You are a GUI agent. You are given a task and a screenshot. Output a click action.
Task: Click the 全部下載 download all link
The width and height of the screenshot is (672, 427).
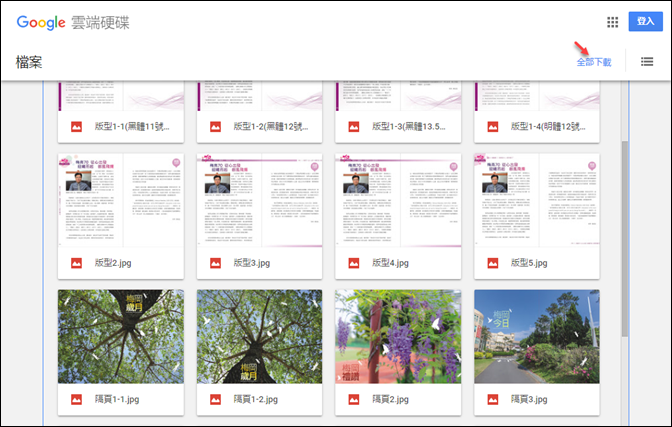coord(594,62)
